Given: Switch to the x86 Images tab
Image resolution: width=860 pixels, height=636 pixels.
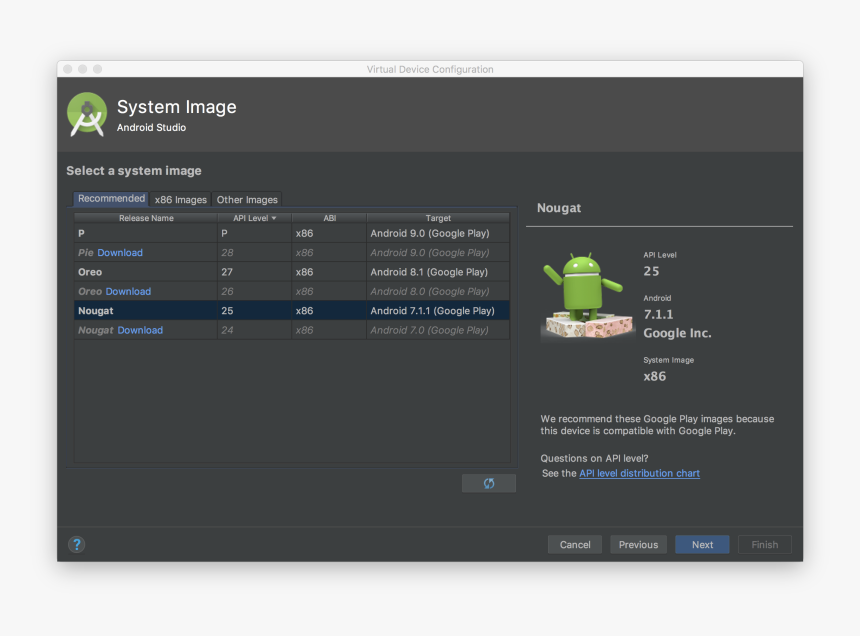Looking at the screenshot, I should pos(180,200).
